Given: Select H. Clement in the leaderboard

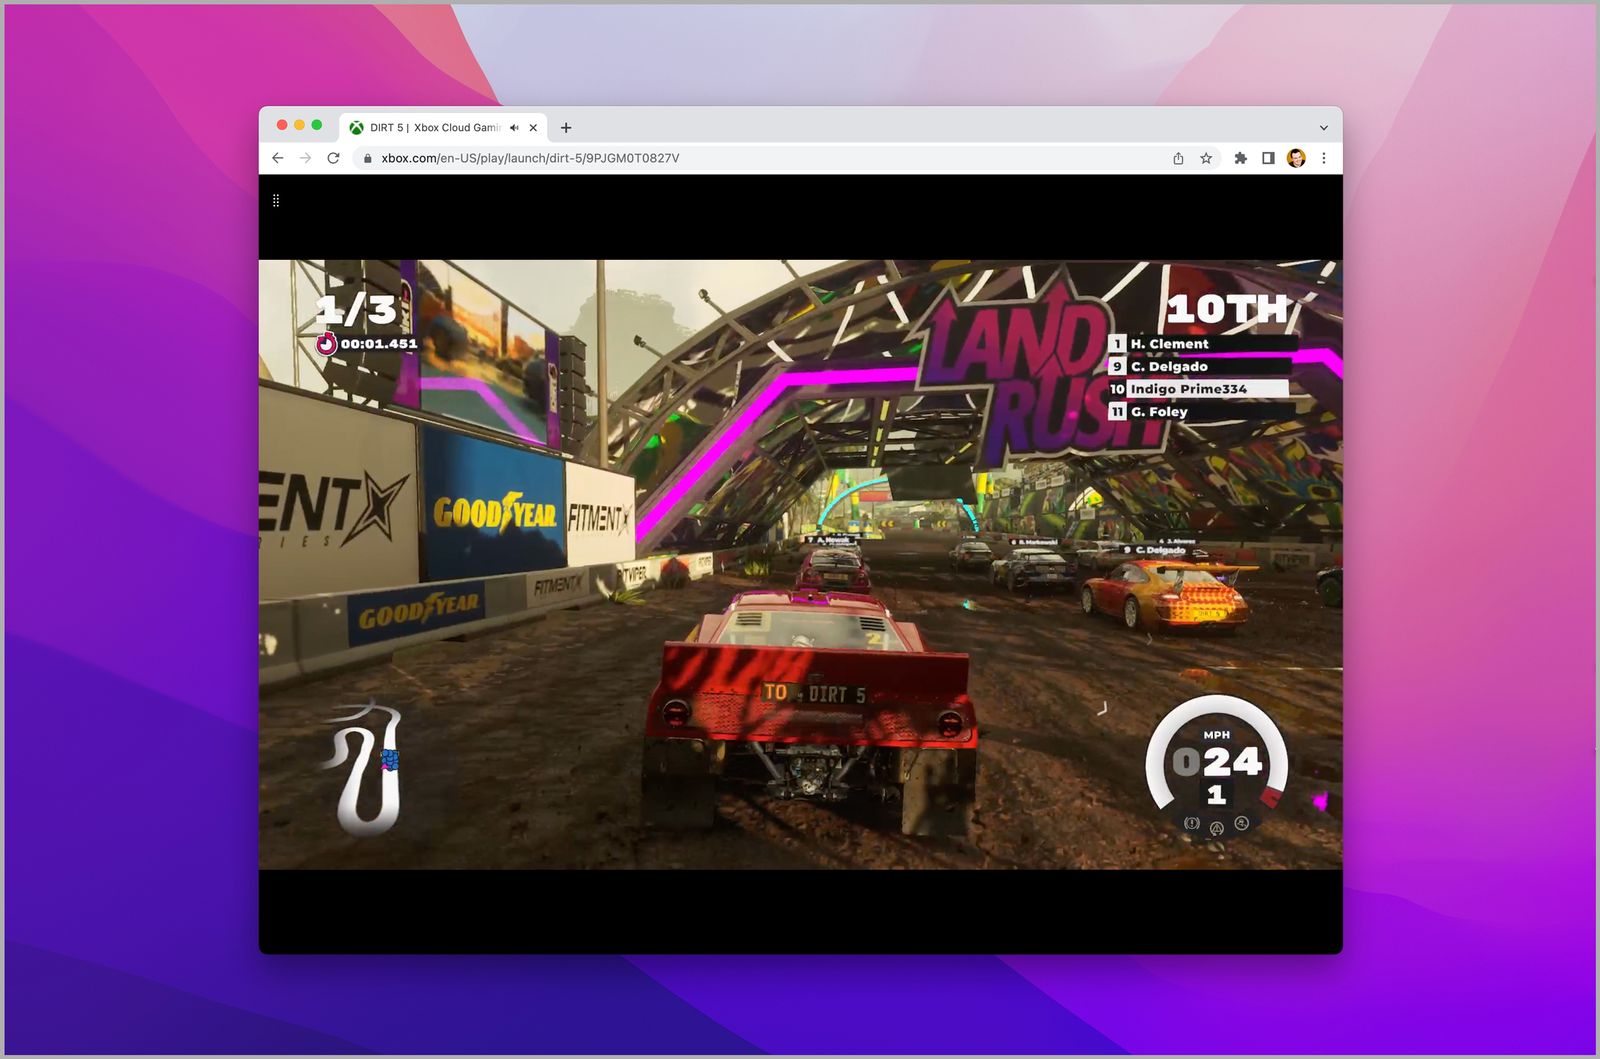Looking at the screenshot, I should pyautogui.click(x=1202, y=344).
